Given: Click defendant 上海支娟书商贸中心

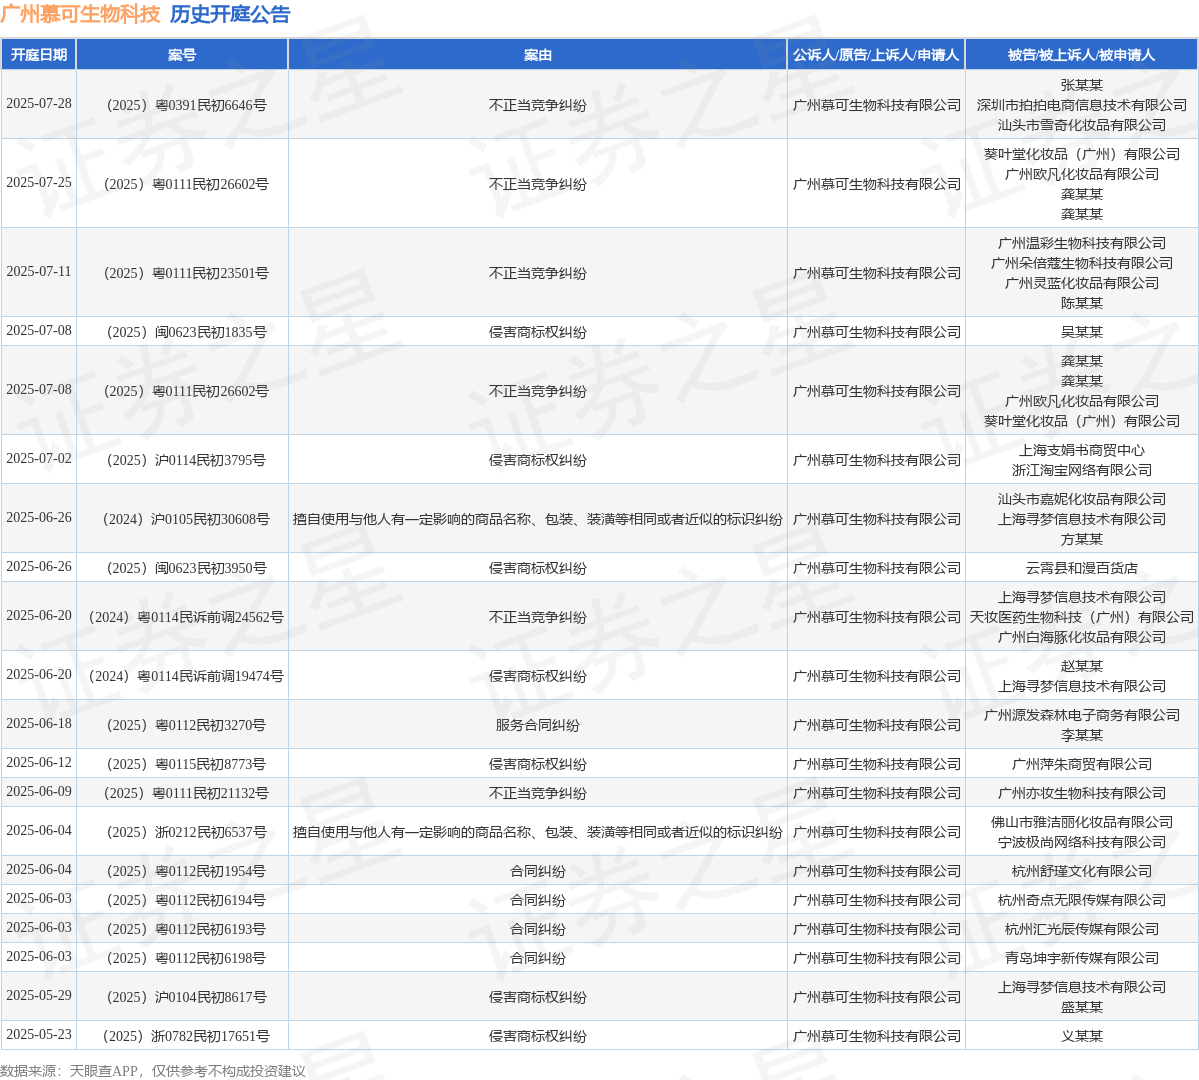Looking at the screenshot, I should pos(1081,450).
